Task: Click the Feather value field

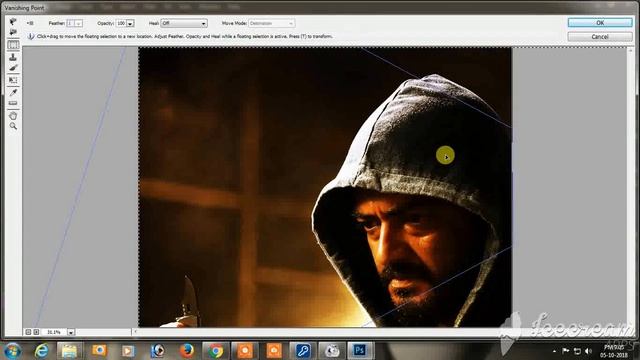Action: click(x=71, y=24)
